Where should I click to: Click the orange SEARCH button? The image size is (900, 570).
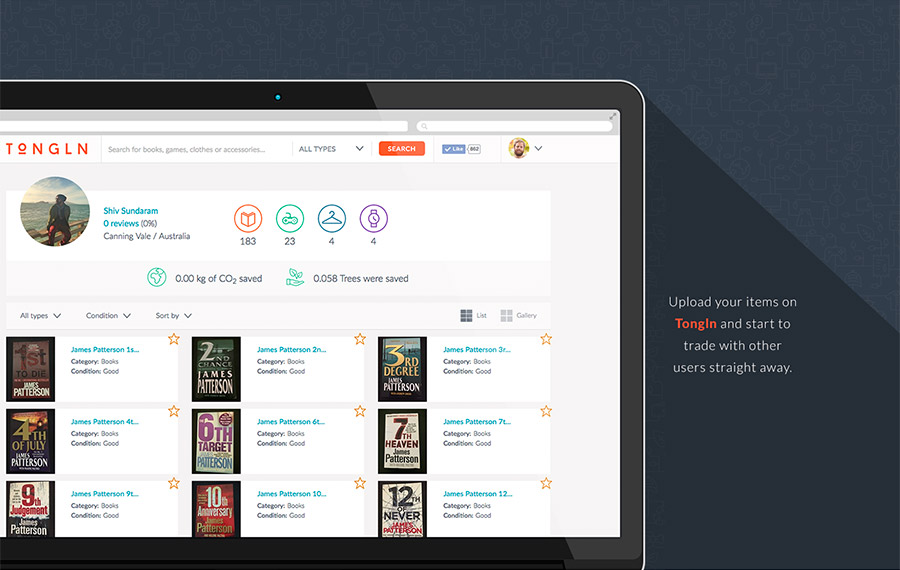[402, 149]
